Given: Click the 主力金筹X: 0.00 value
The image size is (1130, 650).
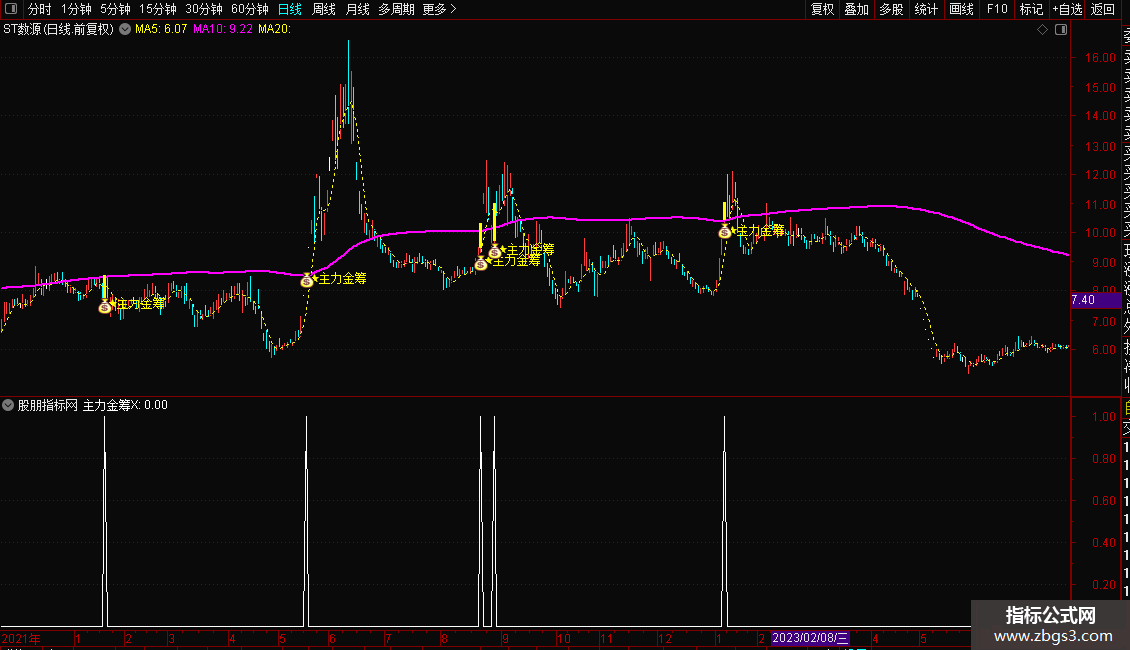Looking at the screenshot, I should pyautogui.click(x=125, y=405).
